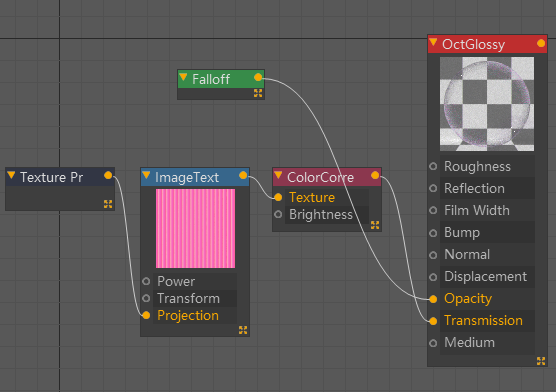
Task: Collapse the ImageText node triangle
Action: [146, 175]
